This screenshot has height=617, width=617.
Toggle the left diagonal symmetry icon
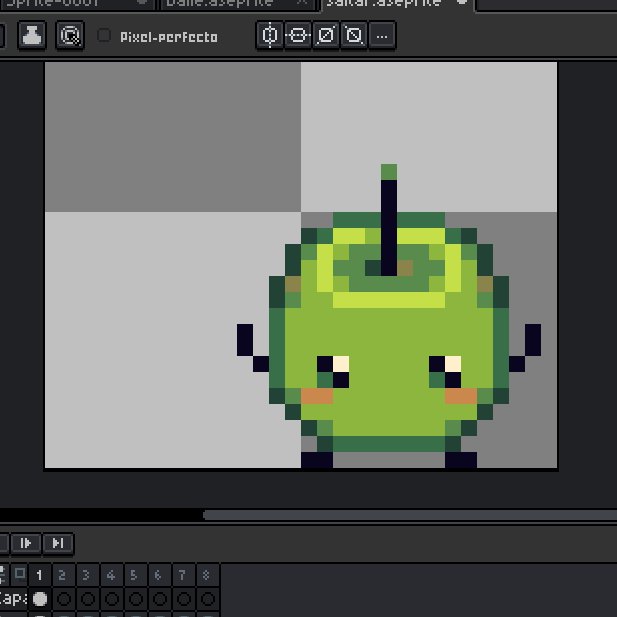(354, 35)
